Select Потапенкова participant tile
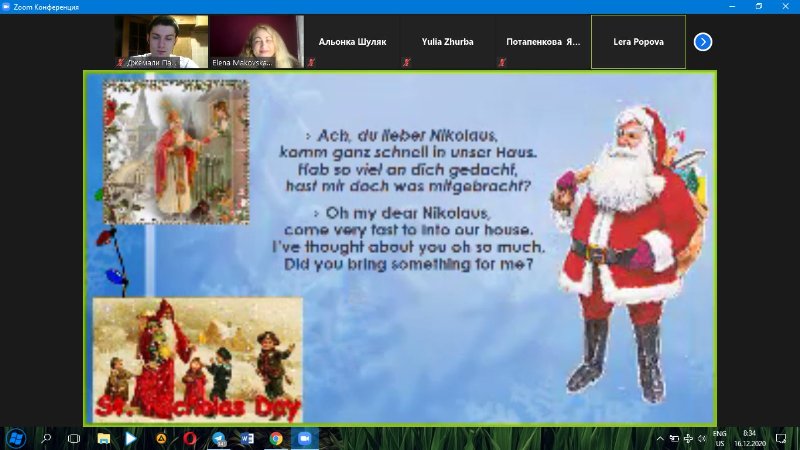The height and width of the screenshot is (450, 800). pyautogui.click(x=543, y=42)
